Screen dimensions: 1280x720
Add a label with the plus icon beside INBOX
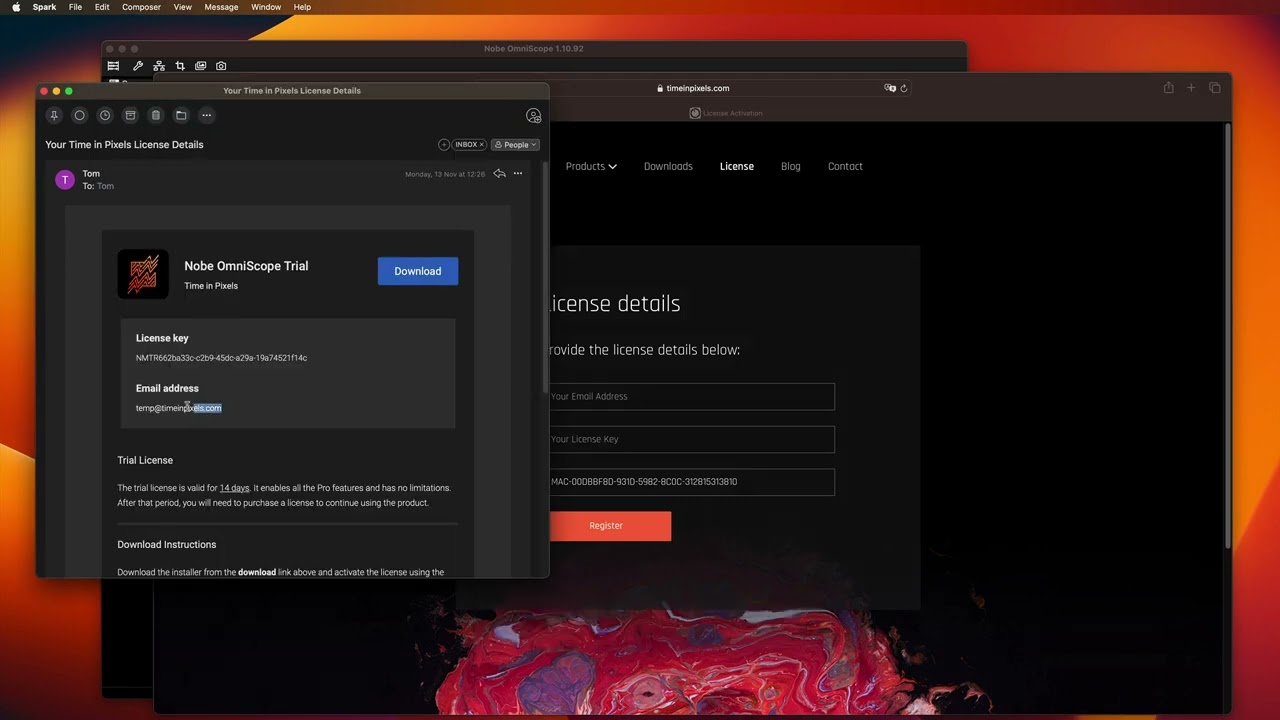444,145
